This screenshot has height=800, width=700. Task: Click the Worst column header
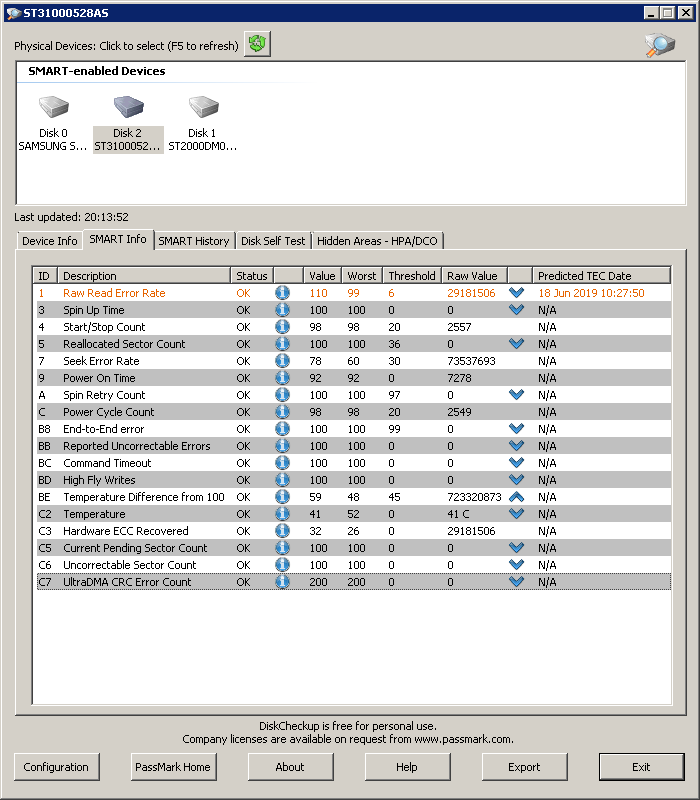click(362, 276)
